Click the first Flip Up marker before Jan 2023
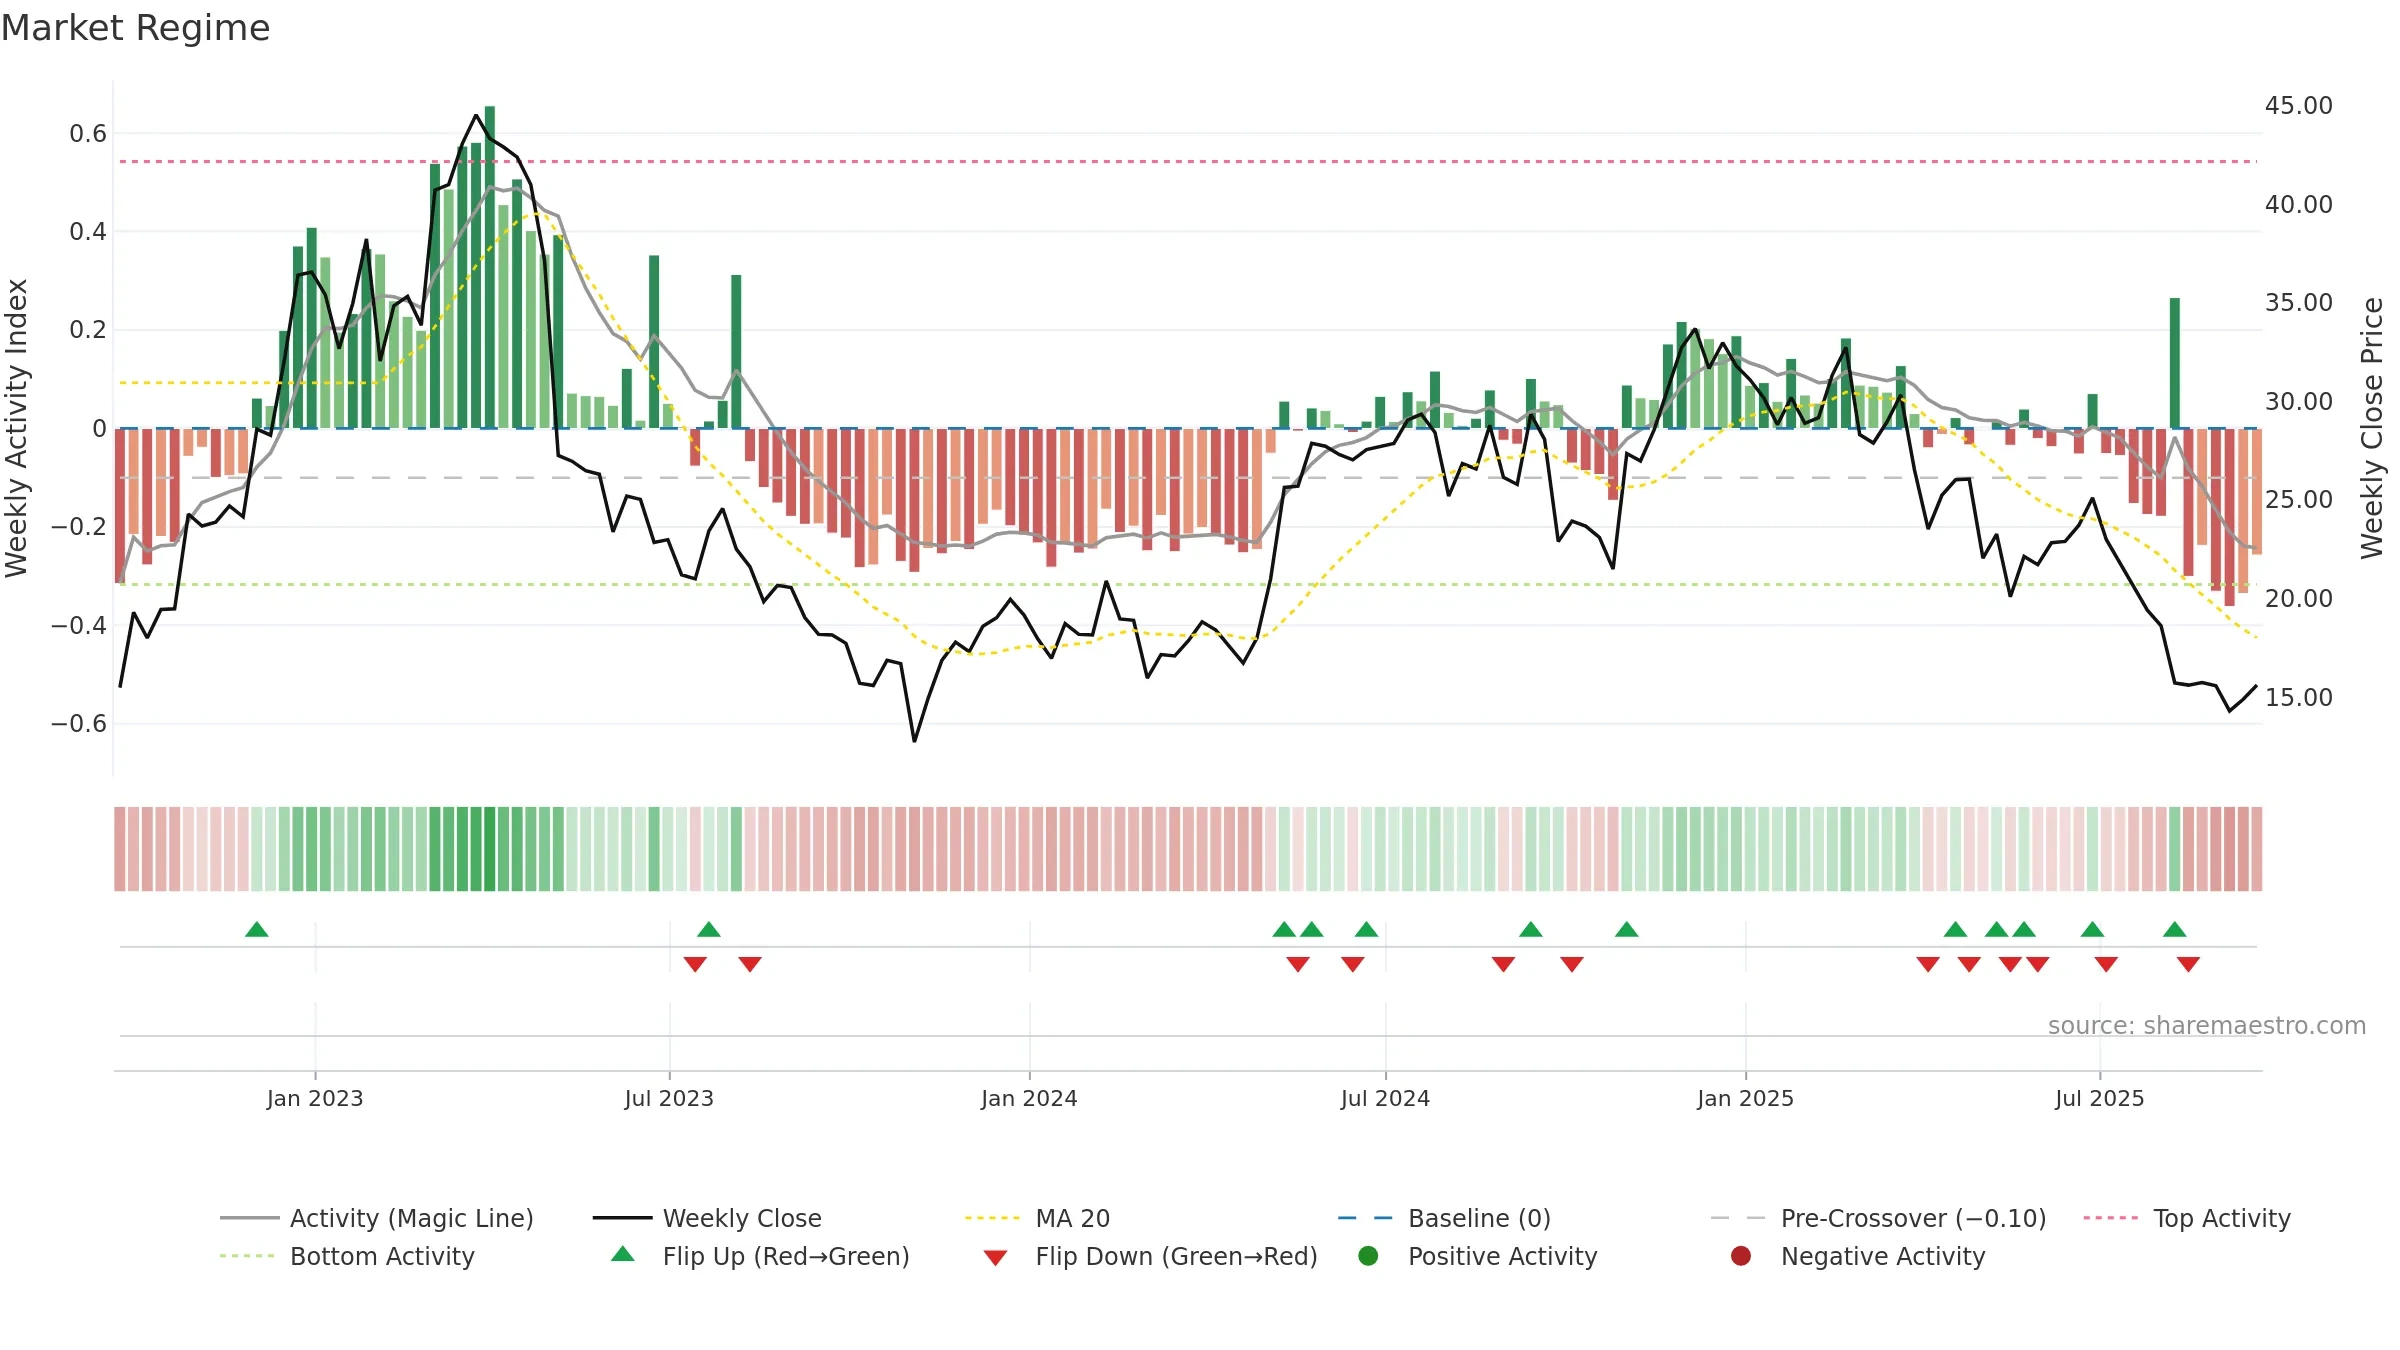 [257, 930]
